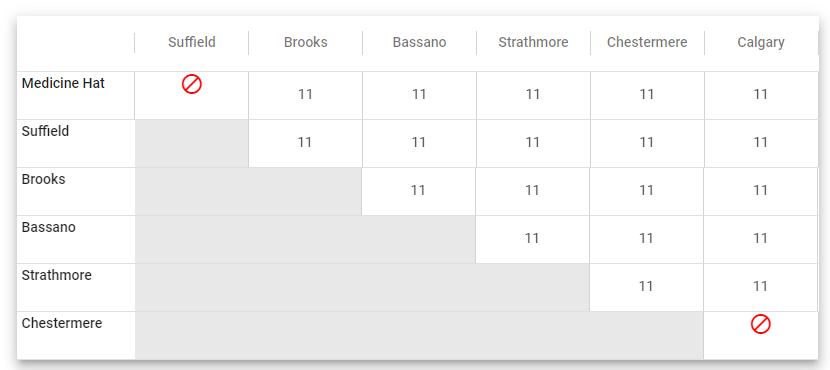The width and height of the screenshot is (830, 370).
Task: Select the Medicine Hat to Calgary fare cell
Action: pyautogui.click(x=761, y=95)
